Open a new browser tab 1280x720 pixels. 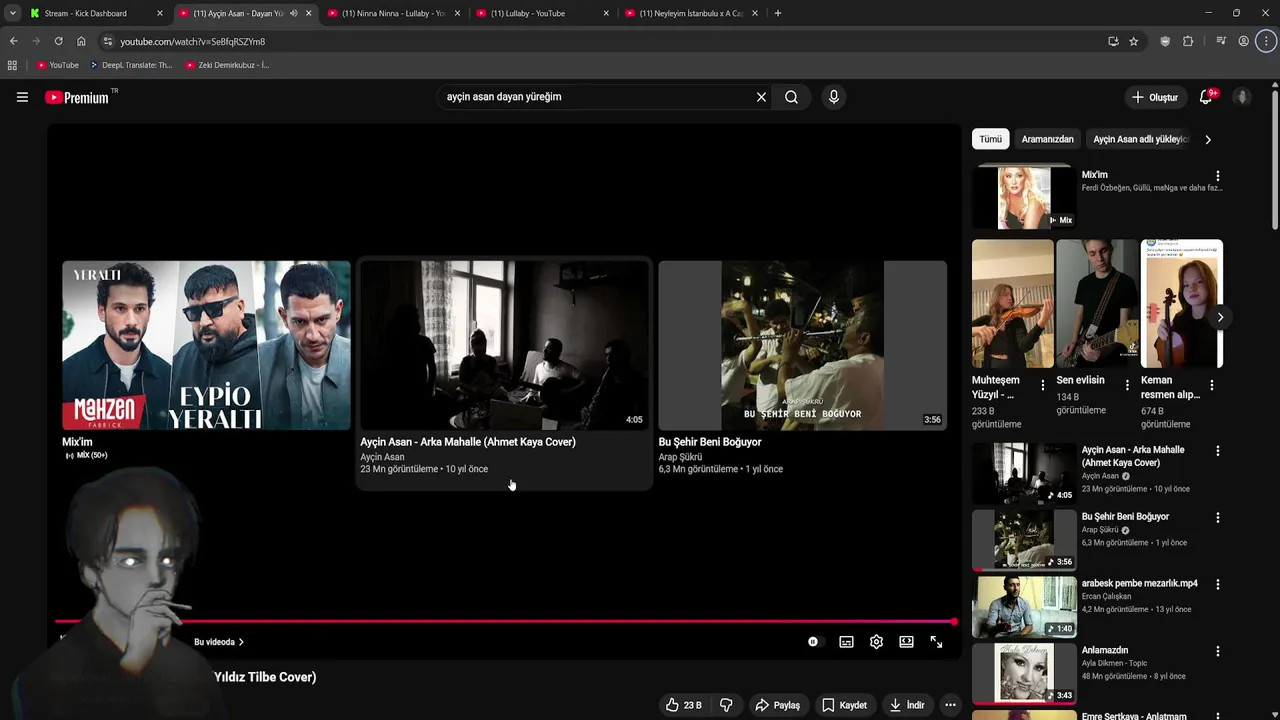[x=778, y=13]
